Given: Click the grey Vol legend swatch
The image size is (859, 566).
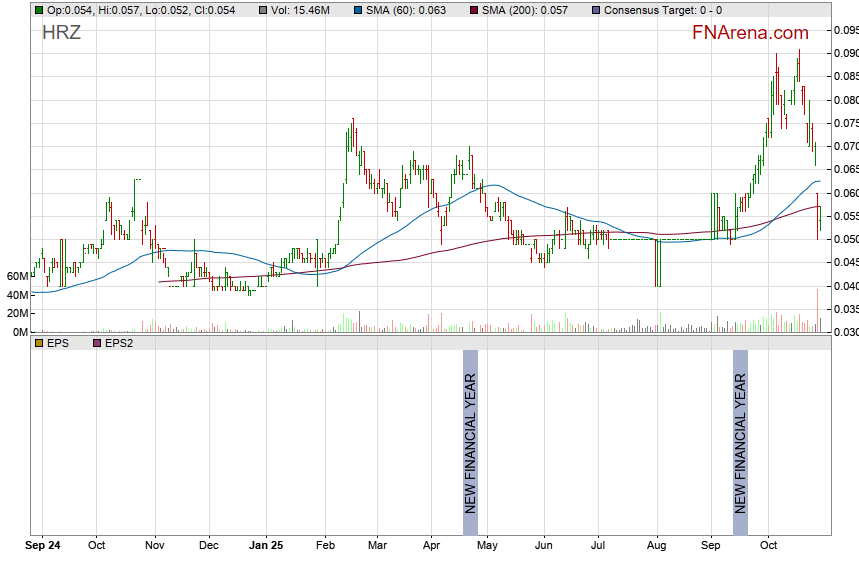Looking at the screenshot, I should [262, 9].
